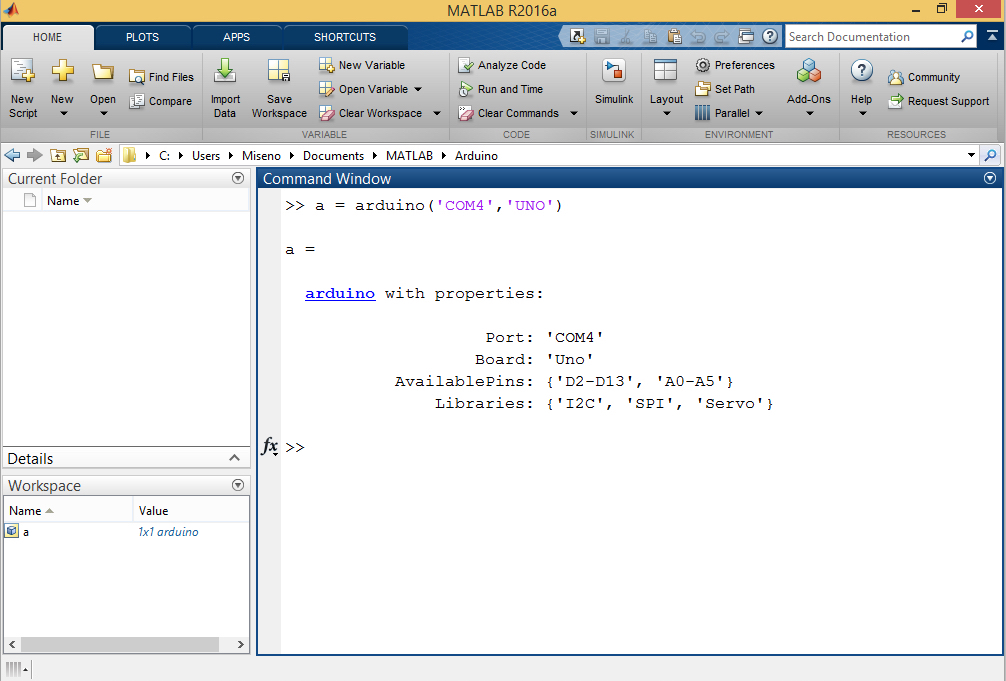1006x681 pixels.
Task: Click Set Path
Action: click(726, 89)
